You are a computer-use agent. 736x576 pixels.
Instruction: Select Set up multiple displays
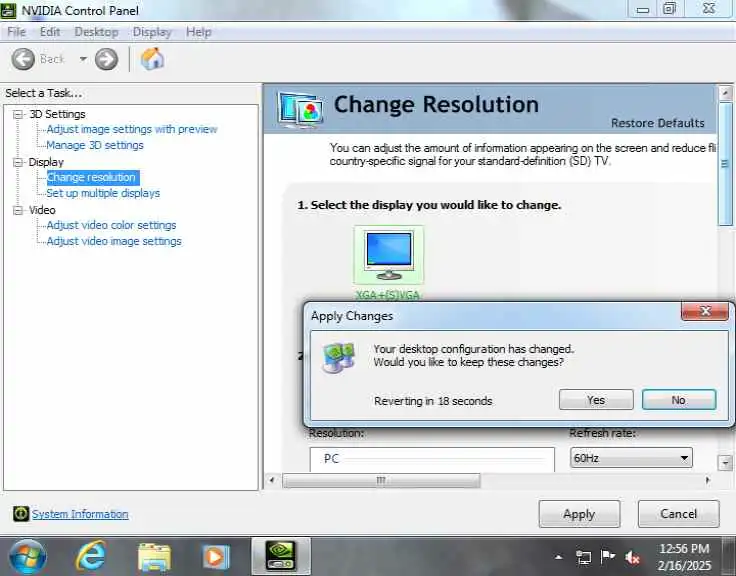[103, 193]
